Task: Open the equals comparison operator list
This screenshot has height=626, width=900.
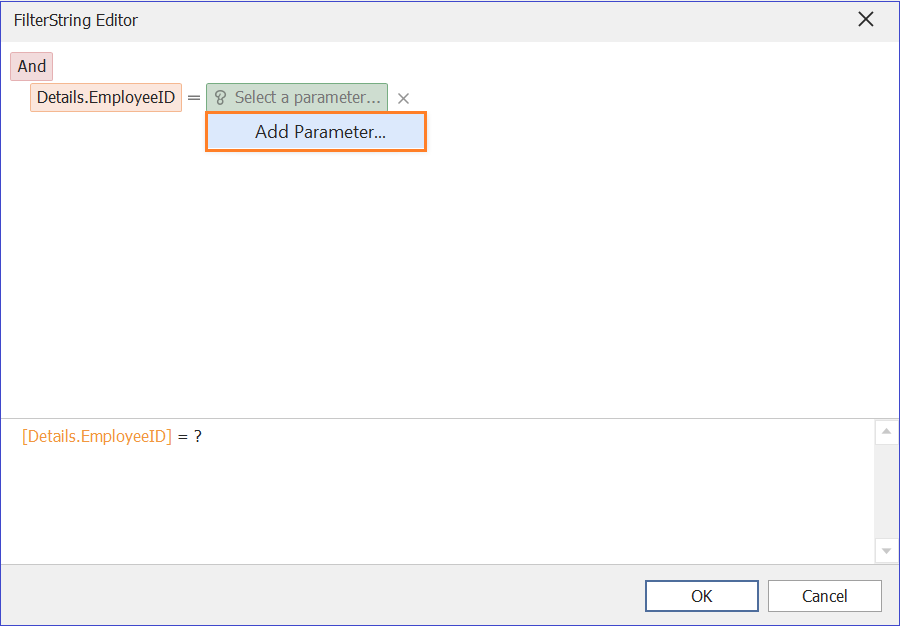Action: pyautogui.click(x=194, y=98)
